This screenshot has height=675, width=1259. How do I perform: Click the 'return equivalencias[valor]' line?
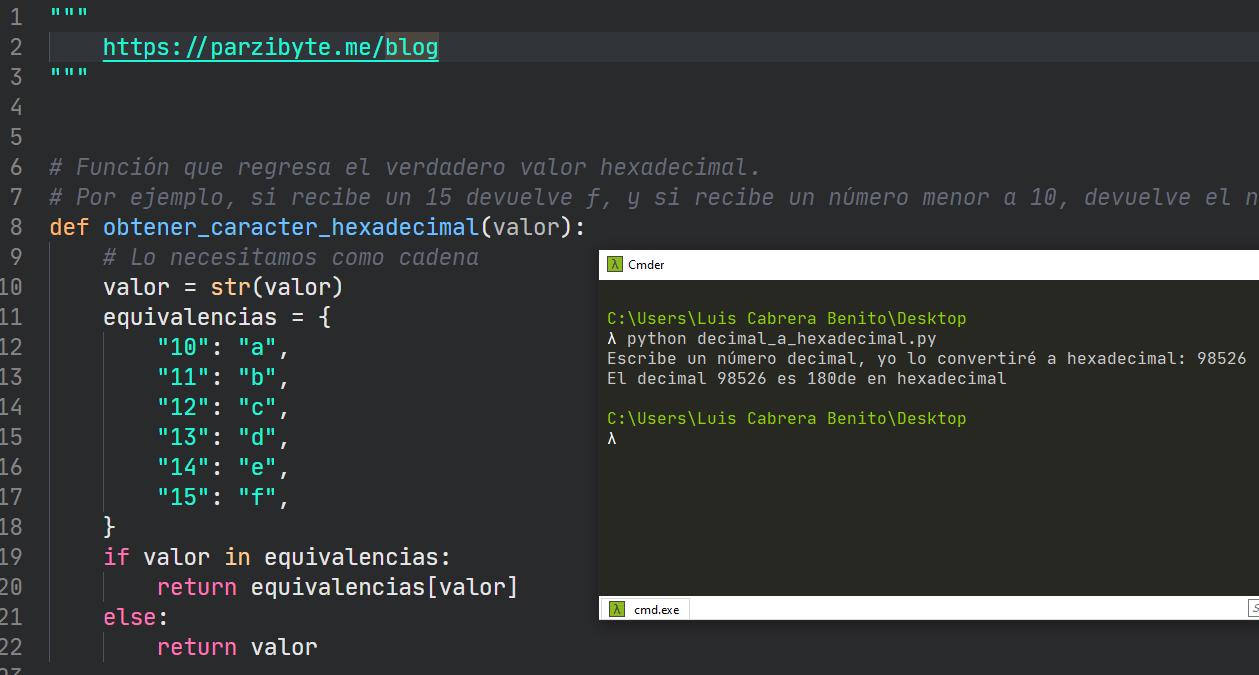(x=338, y=587)
